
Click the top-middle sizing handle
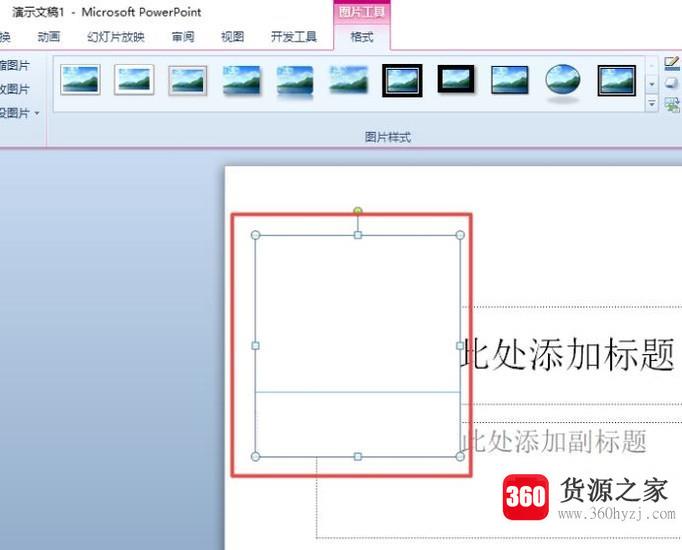[x=358, y=235]
